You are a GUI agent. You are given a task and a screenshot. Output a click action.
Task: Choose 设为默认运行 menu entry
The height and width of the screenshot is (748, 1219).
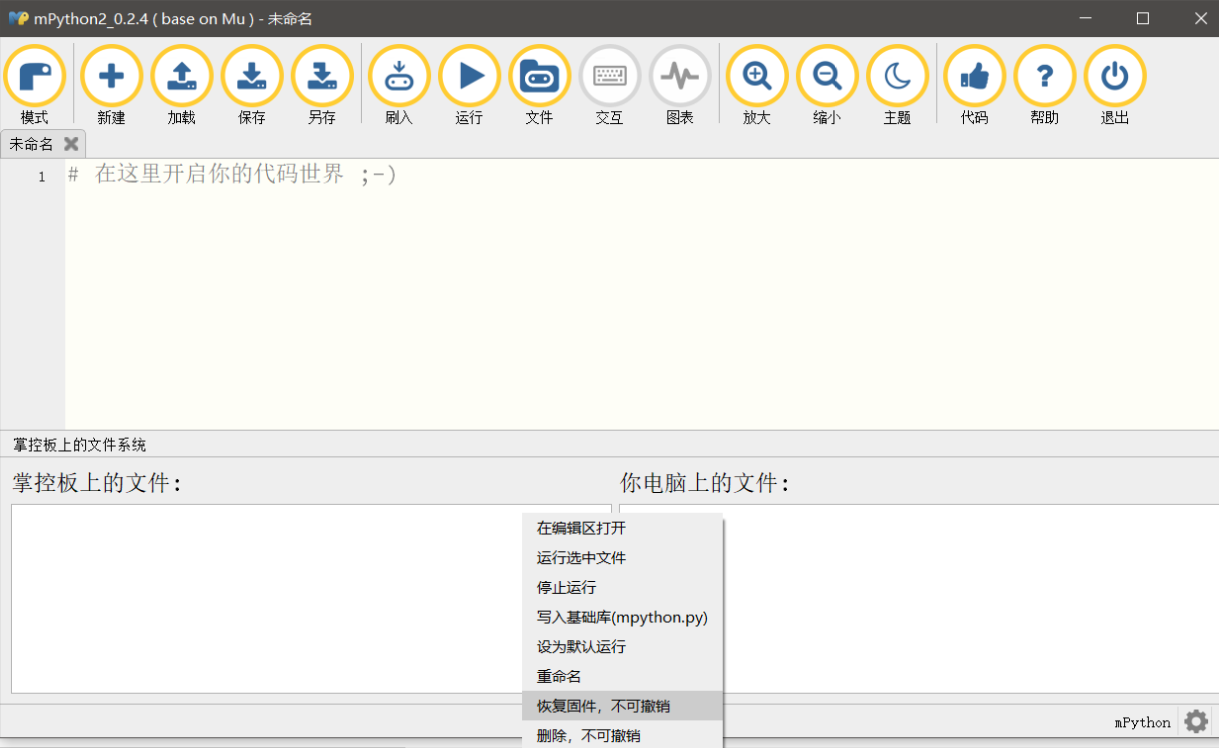tap(622, 647)
